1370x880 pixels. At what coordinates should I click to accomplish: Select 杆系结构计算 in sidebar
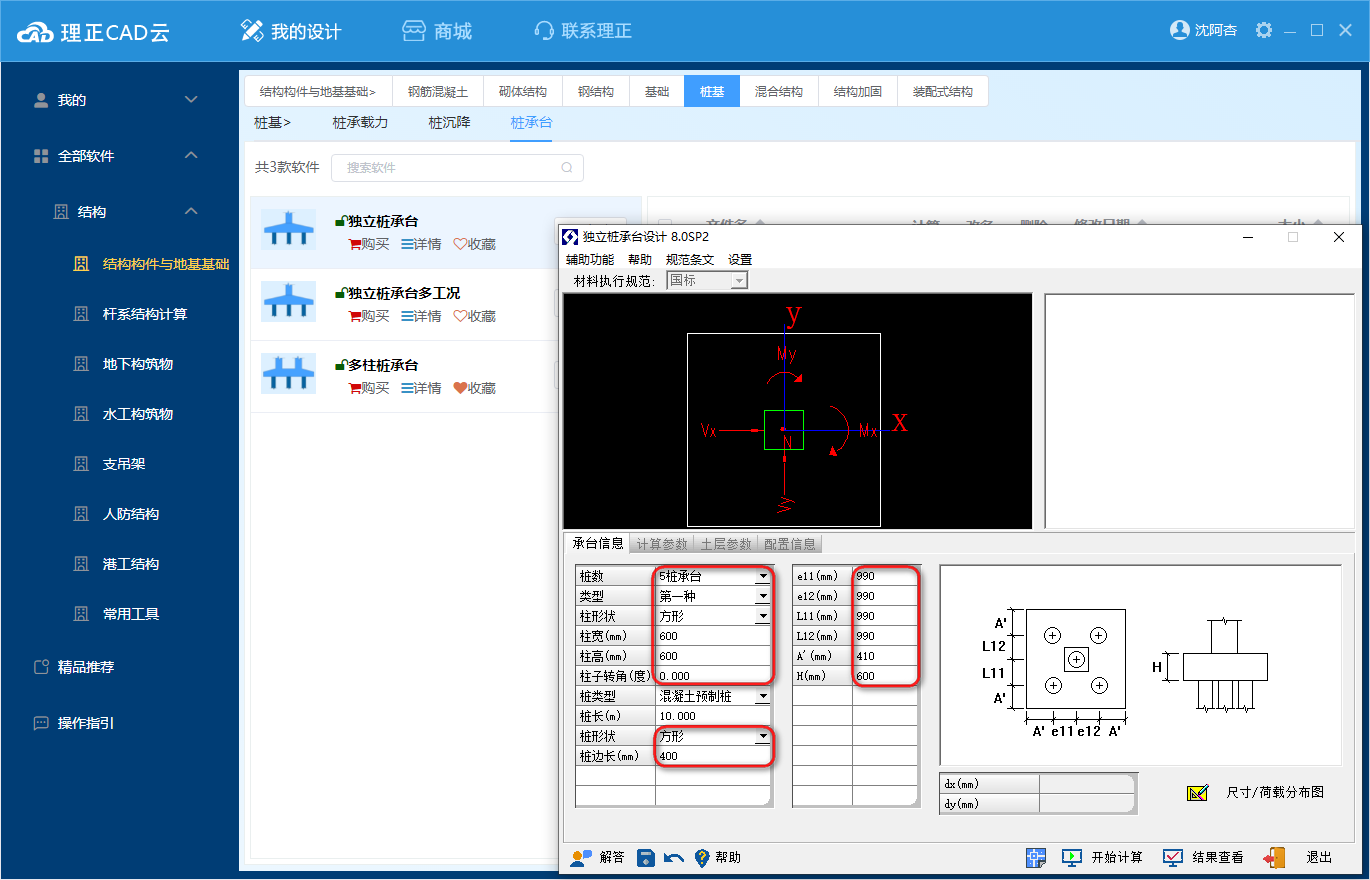(145, 314)
